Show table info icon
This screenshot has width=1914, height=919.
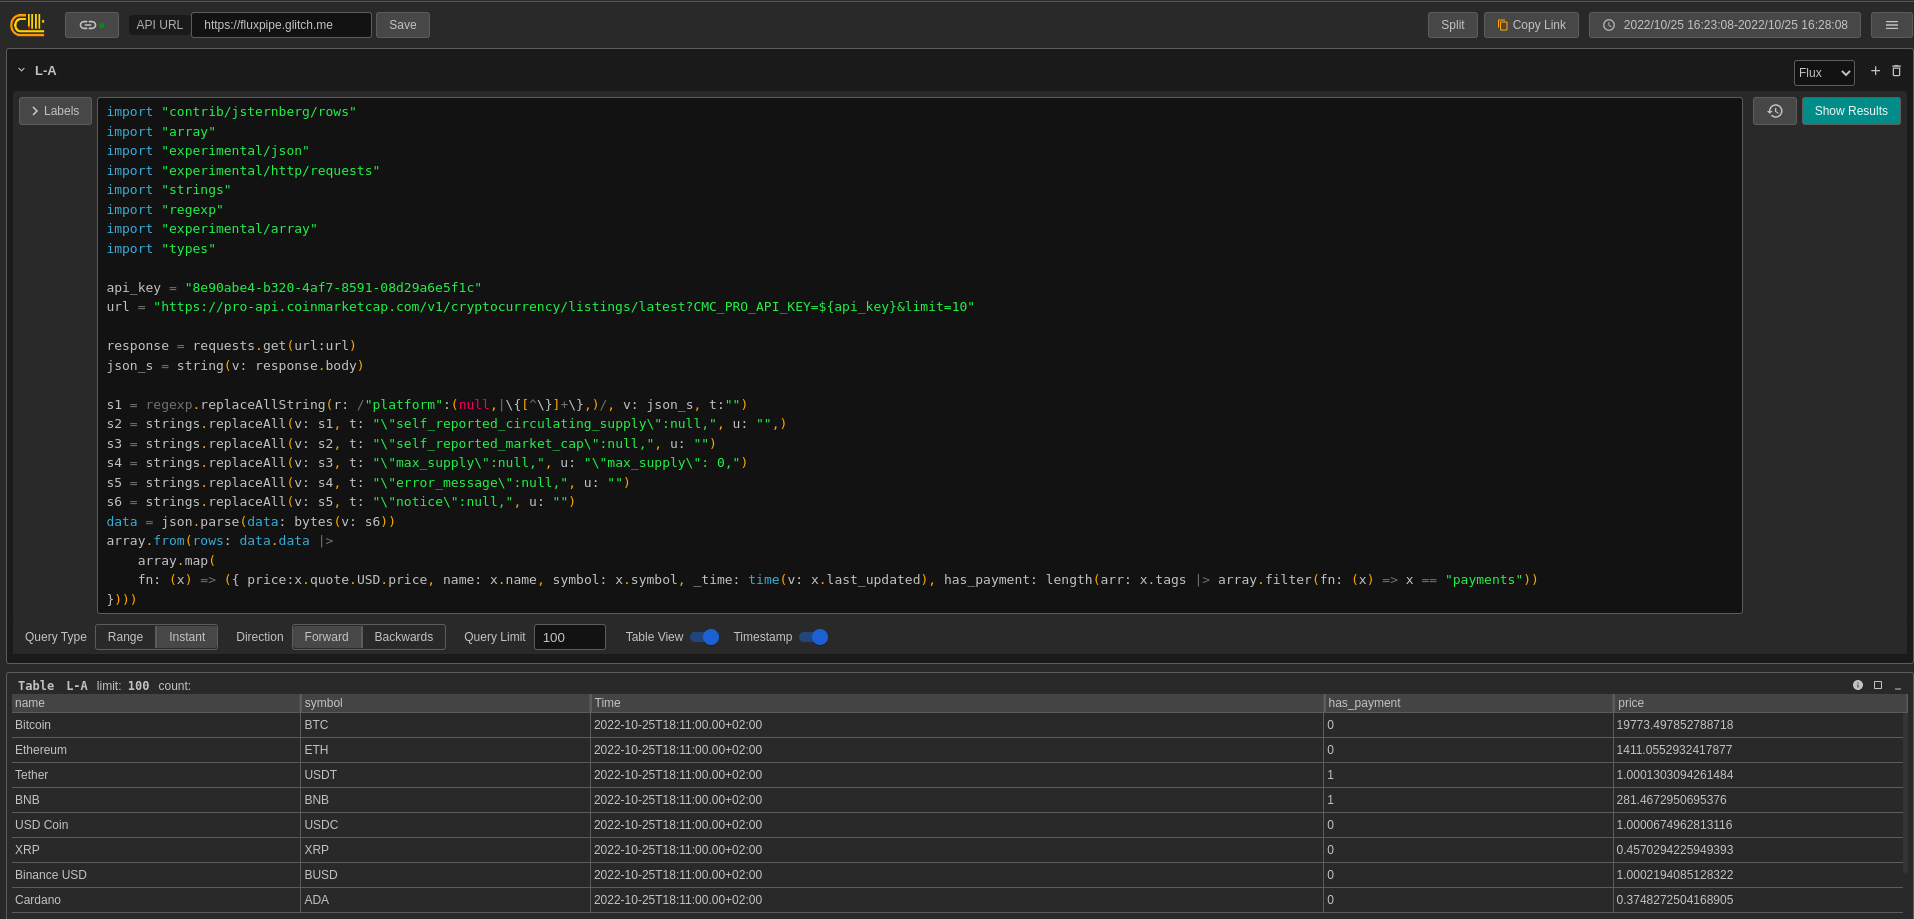(x=1857, y=685)
